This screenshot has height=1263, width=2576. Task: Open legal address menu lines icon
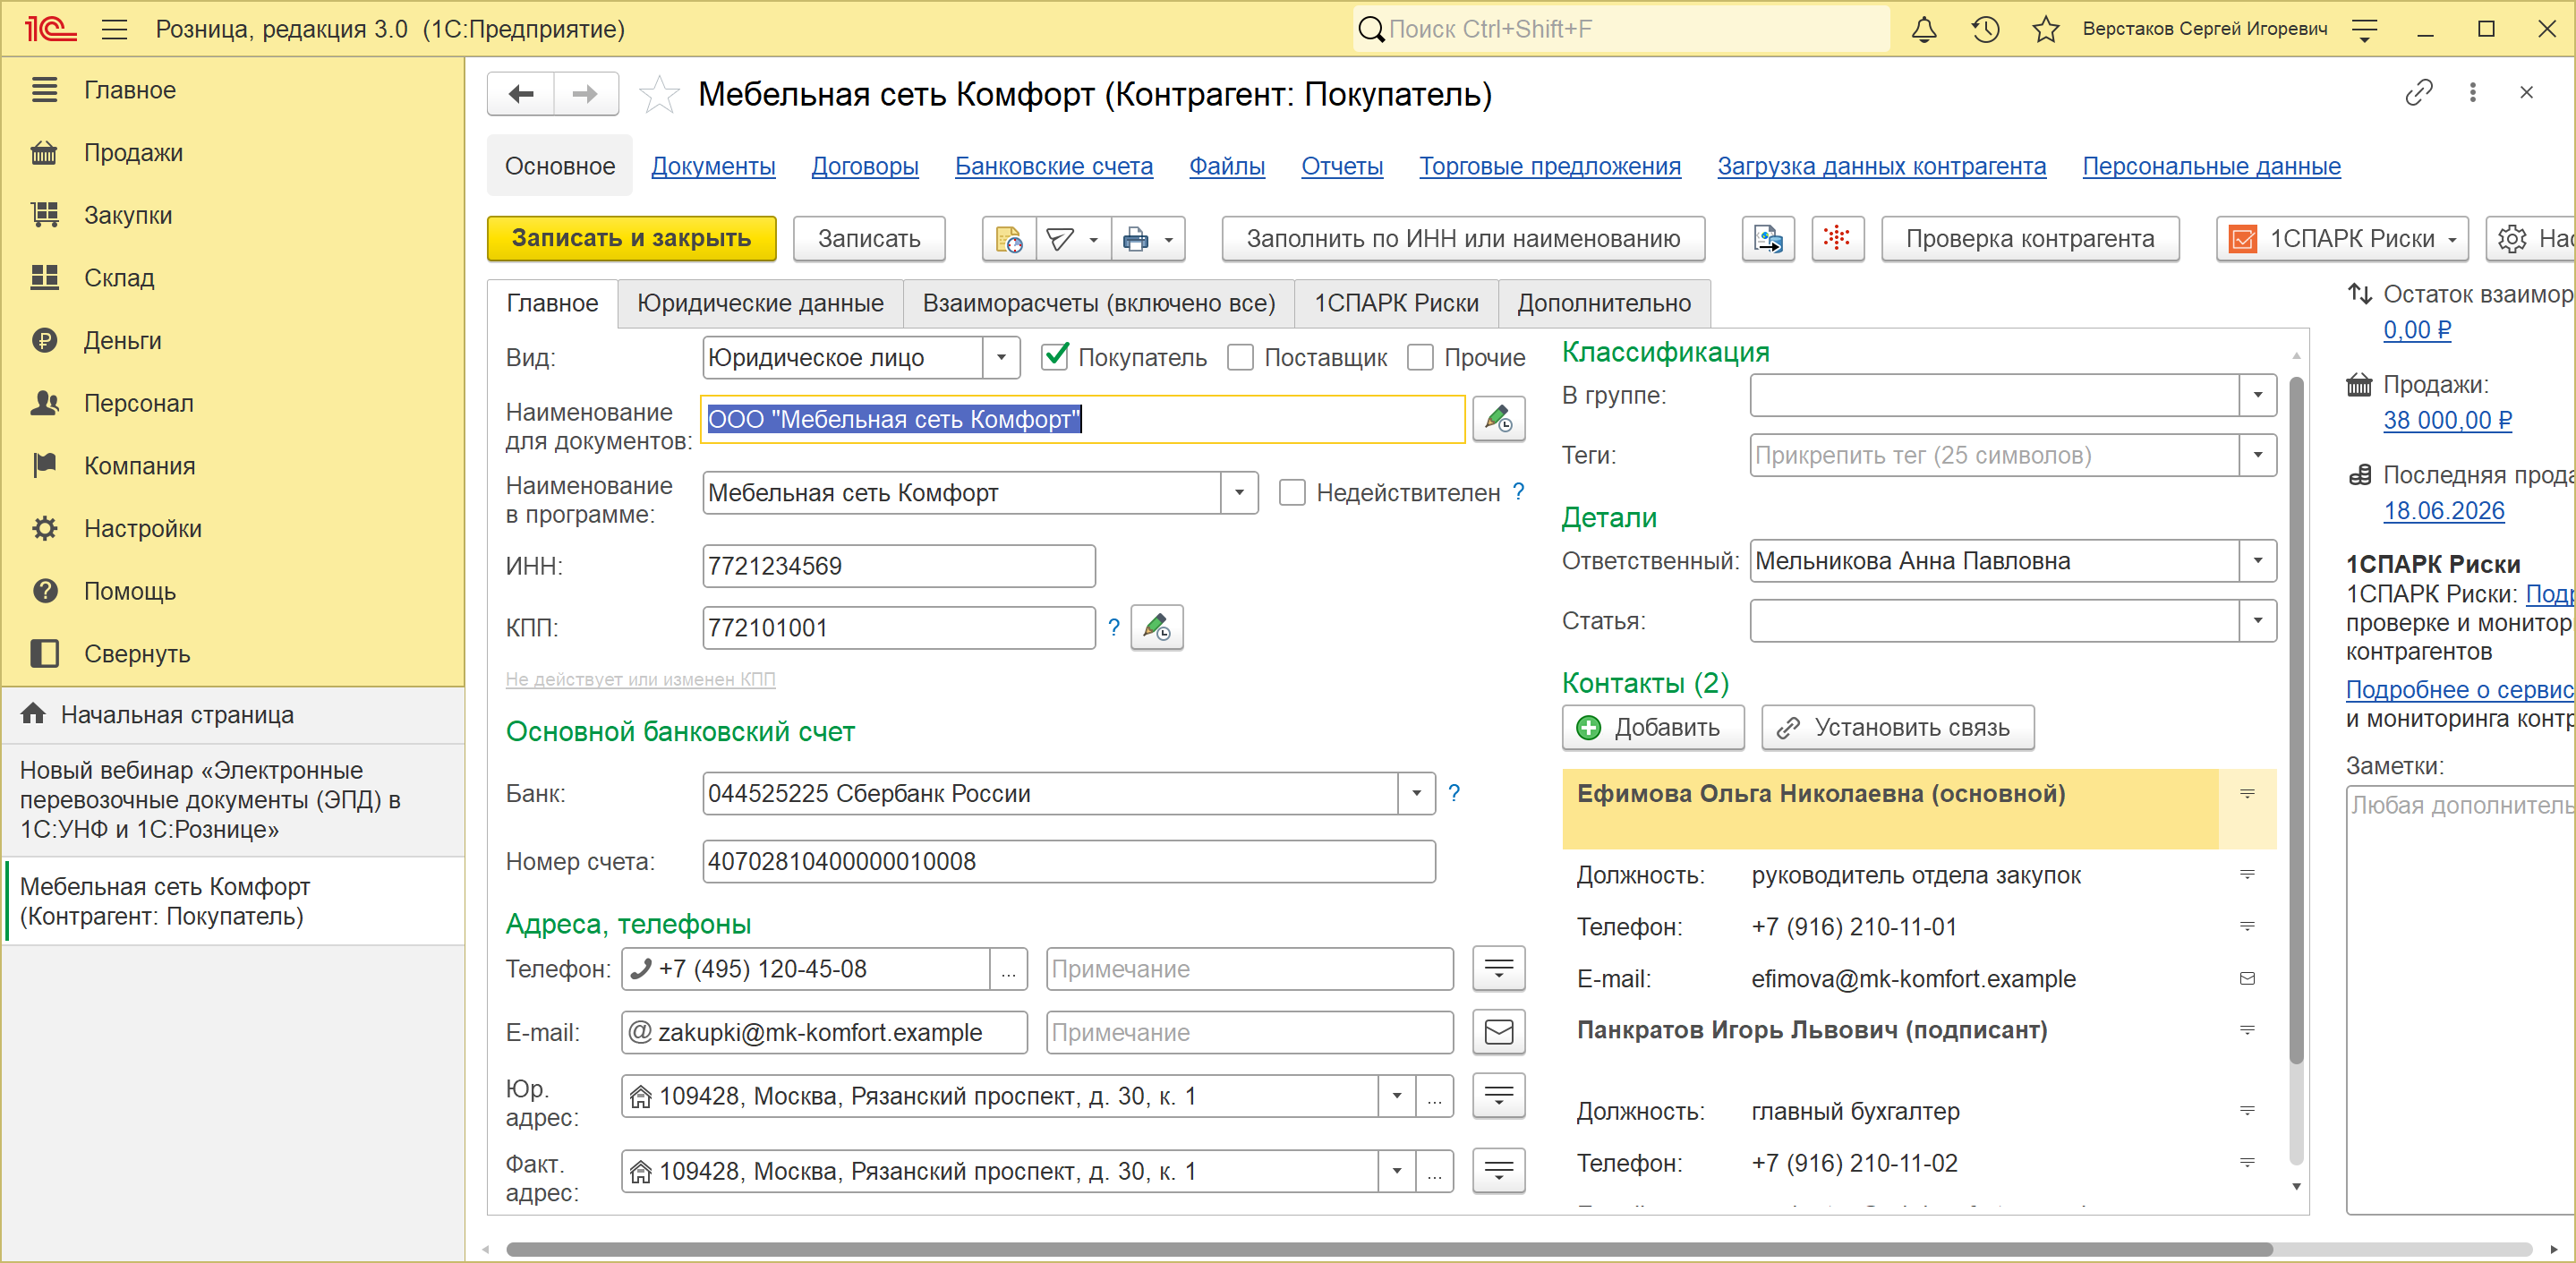(1499, 1096)
